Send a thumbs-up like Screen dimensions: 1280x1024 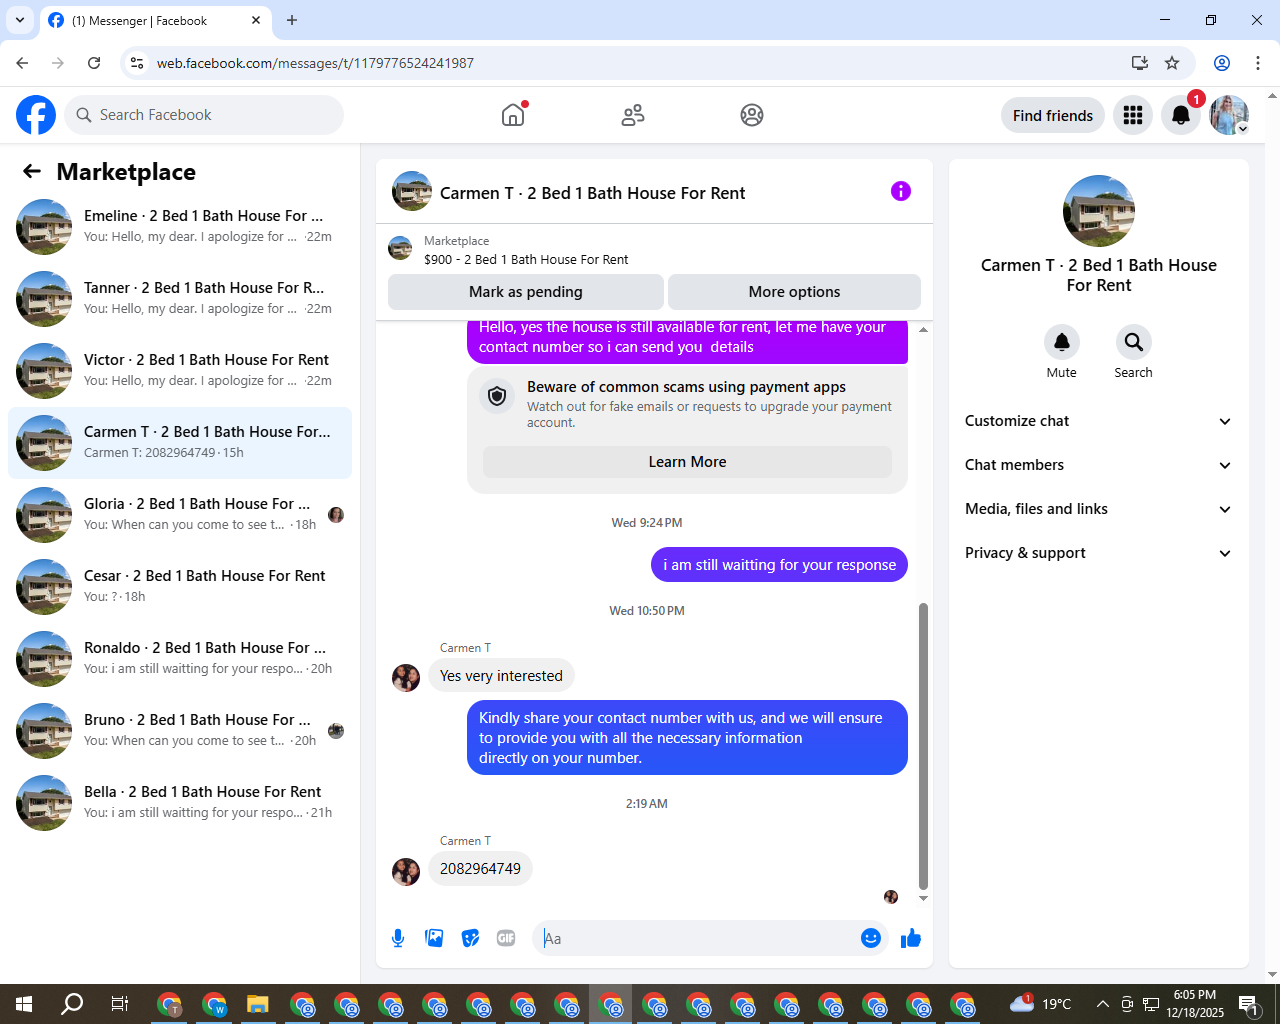(x=911, y=938)
